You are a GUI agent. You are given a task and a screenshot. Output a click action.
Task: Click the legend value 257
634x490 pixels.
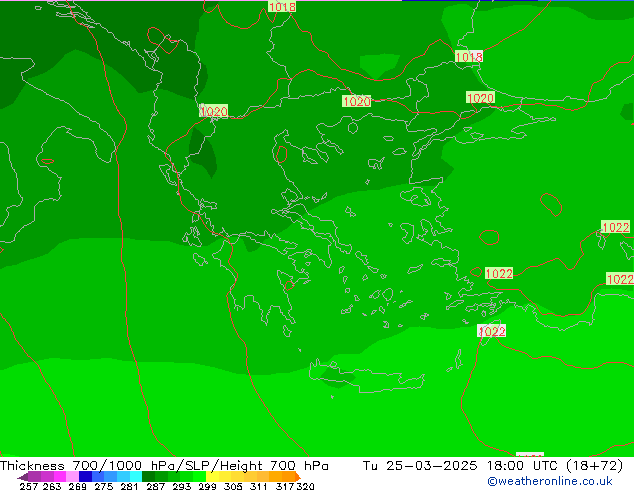coord(29,486)
